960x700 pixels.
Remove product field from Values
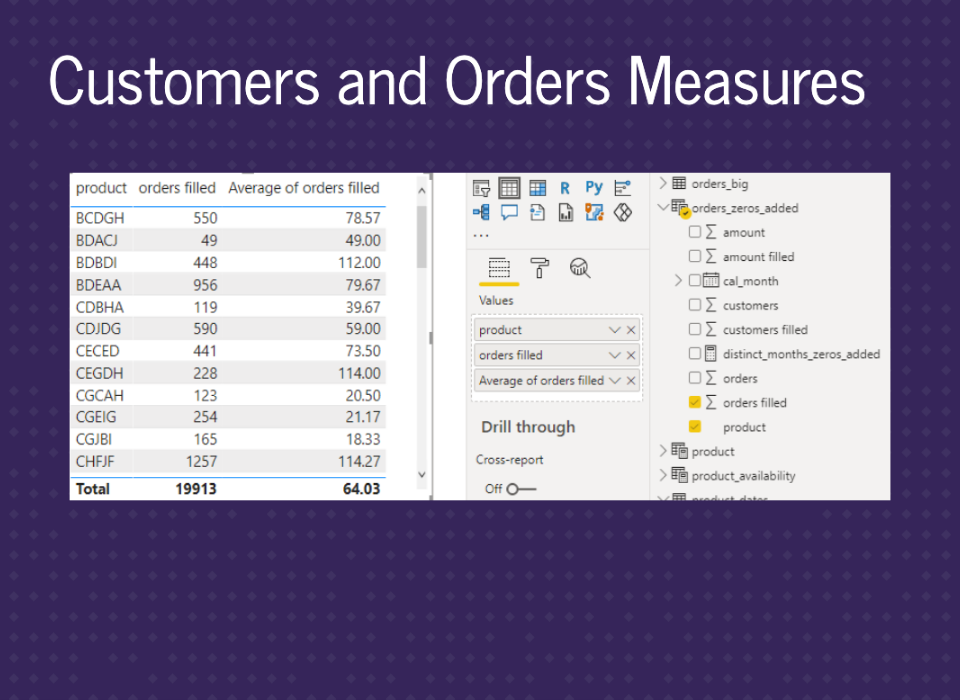631,330
